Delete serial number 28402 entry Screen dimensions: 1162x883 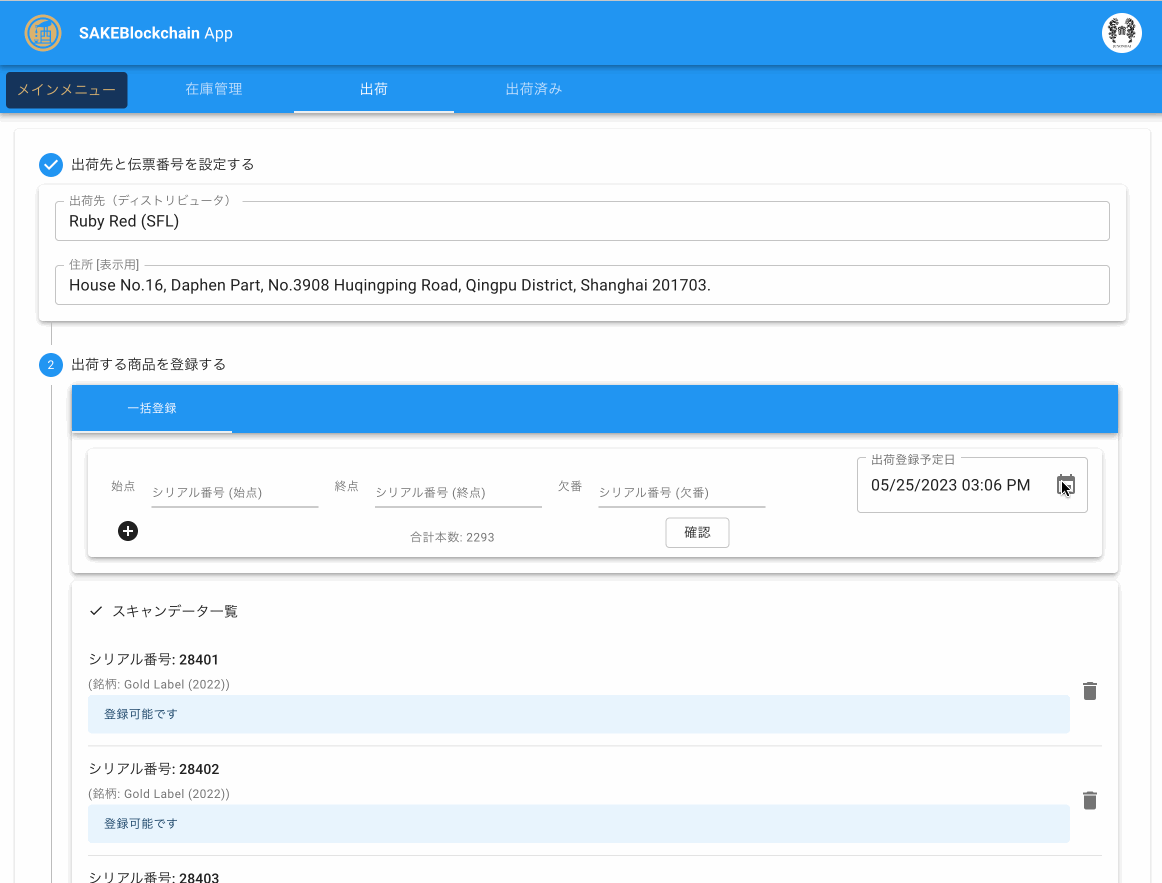tap(1090, 800)
